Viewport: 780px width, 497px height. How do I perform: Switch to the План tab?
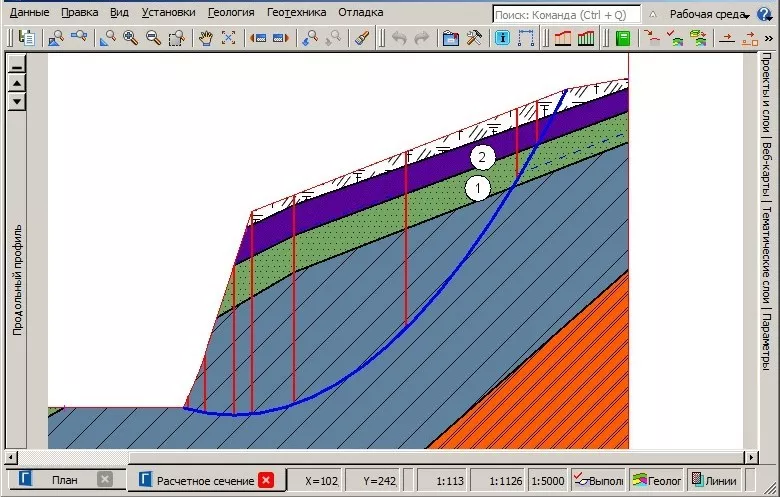point(64,480)
